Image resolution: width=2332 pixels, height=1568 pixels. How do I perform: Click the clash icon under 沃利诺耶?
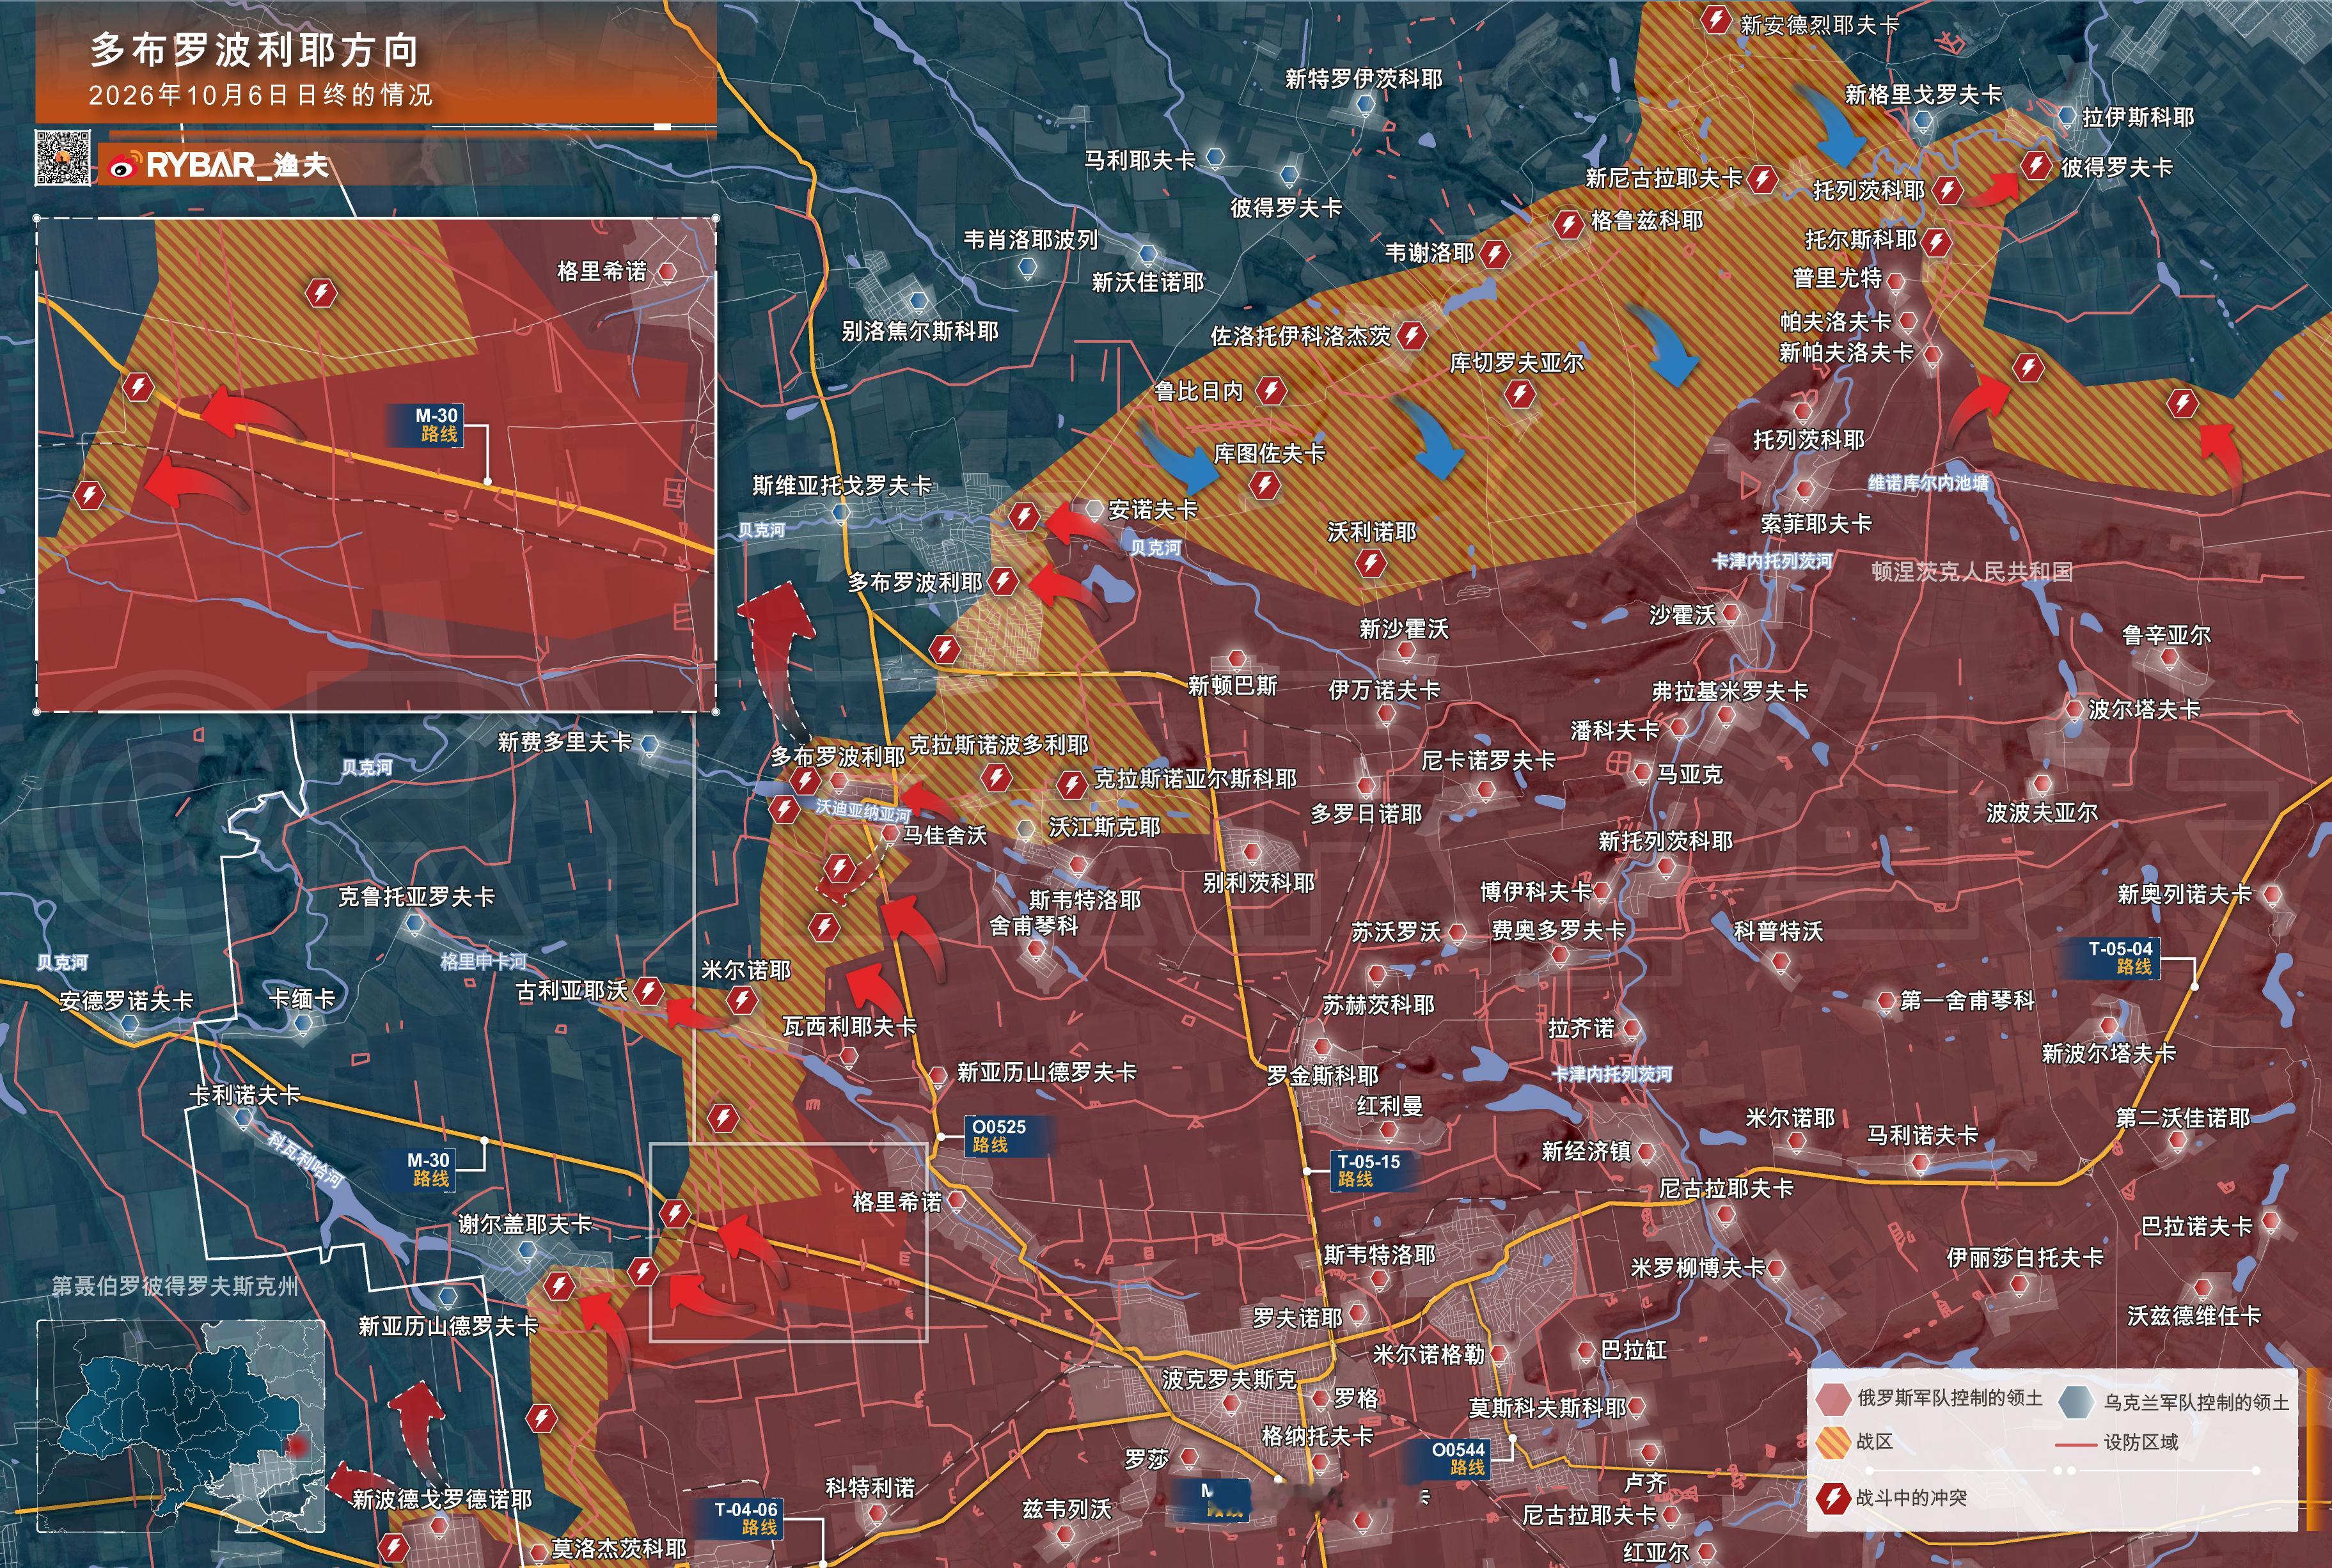tap(1371, 564)
